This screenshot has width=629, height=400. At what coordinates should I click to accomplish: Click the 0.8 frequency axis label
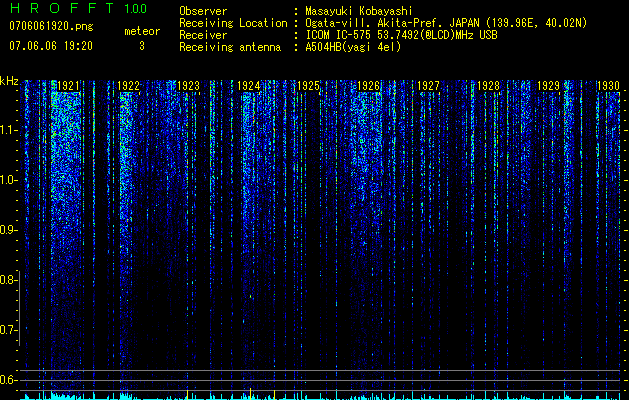[7, 280]
